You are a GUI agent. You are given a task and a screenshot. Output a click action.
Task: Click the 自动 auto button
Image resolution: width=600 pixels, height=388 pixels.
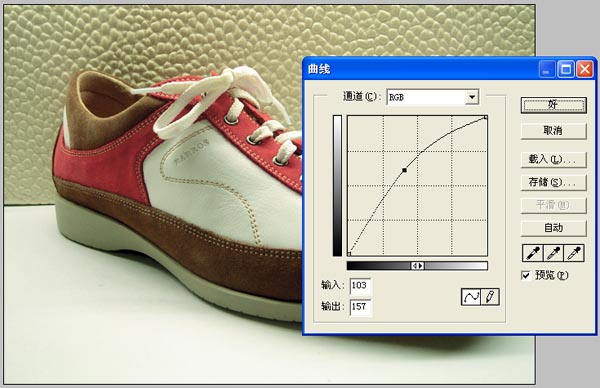click(553, 228)
